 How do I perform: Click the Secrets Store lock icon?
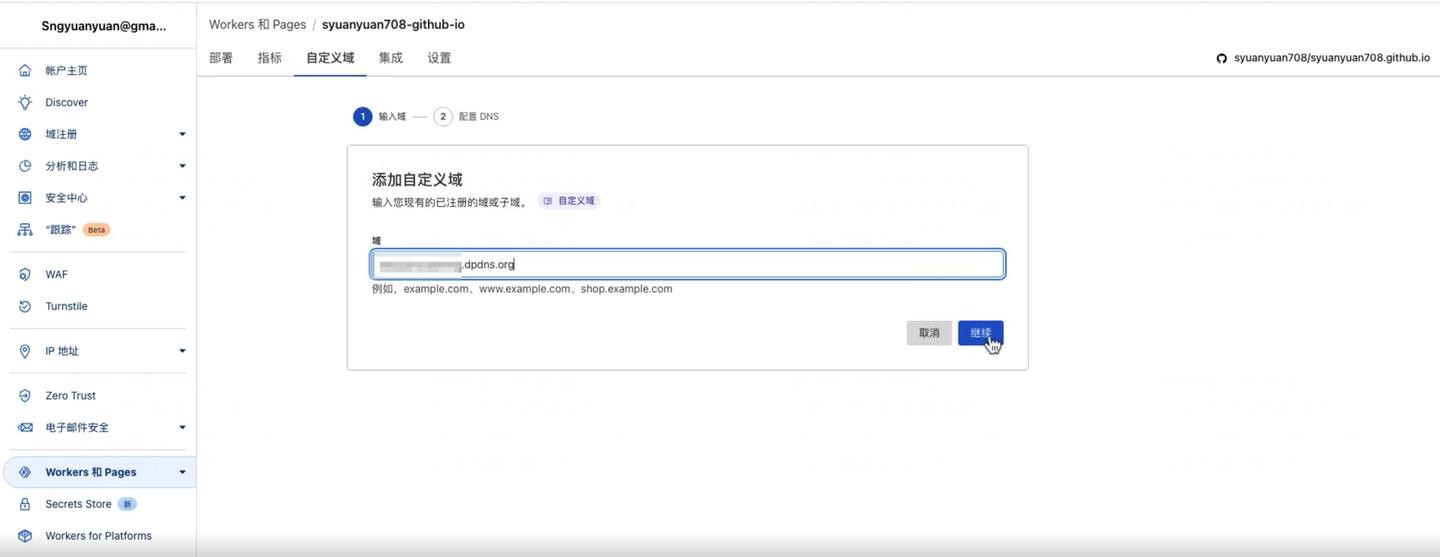point(25,504)
